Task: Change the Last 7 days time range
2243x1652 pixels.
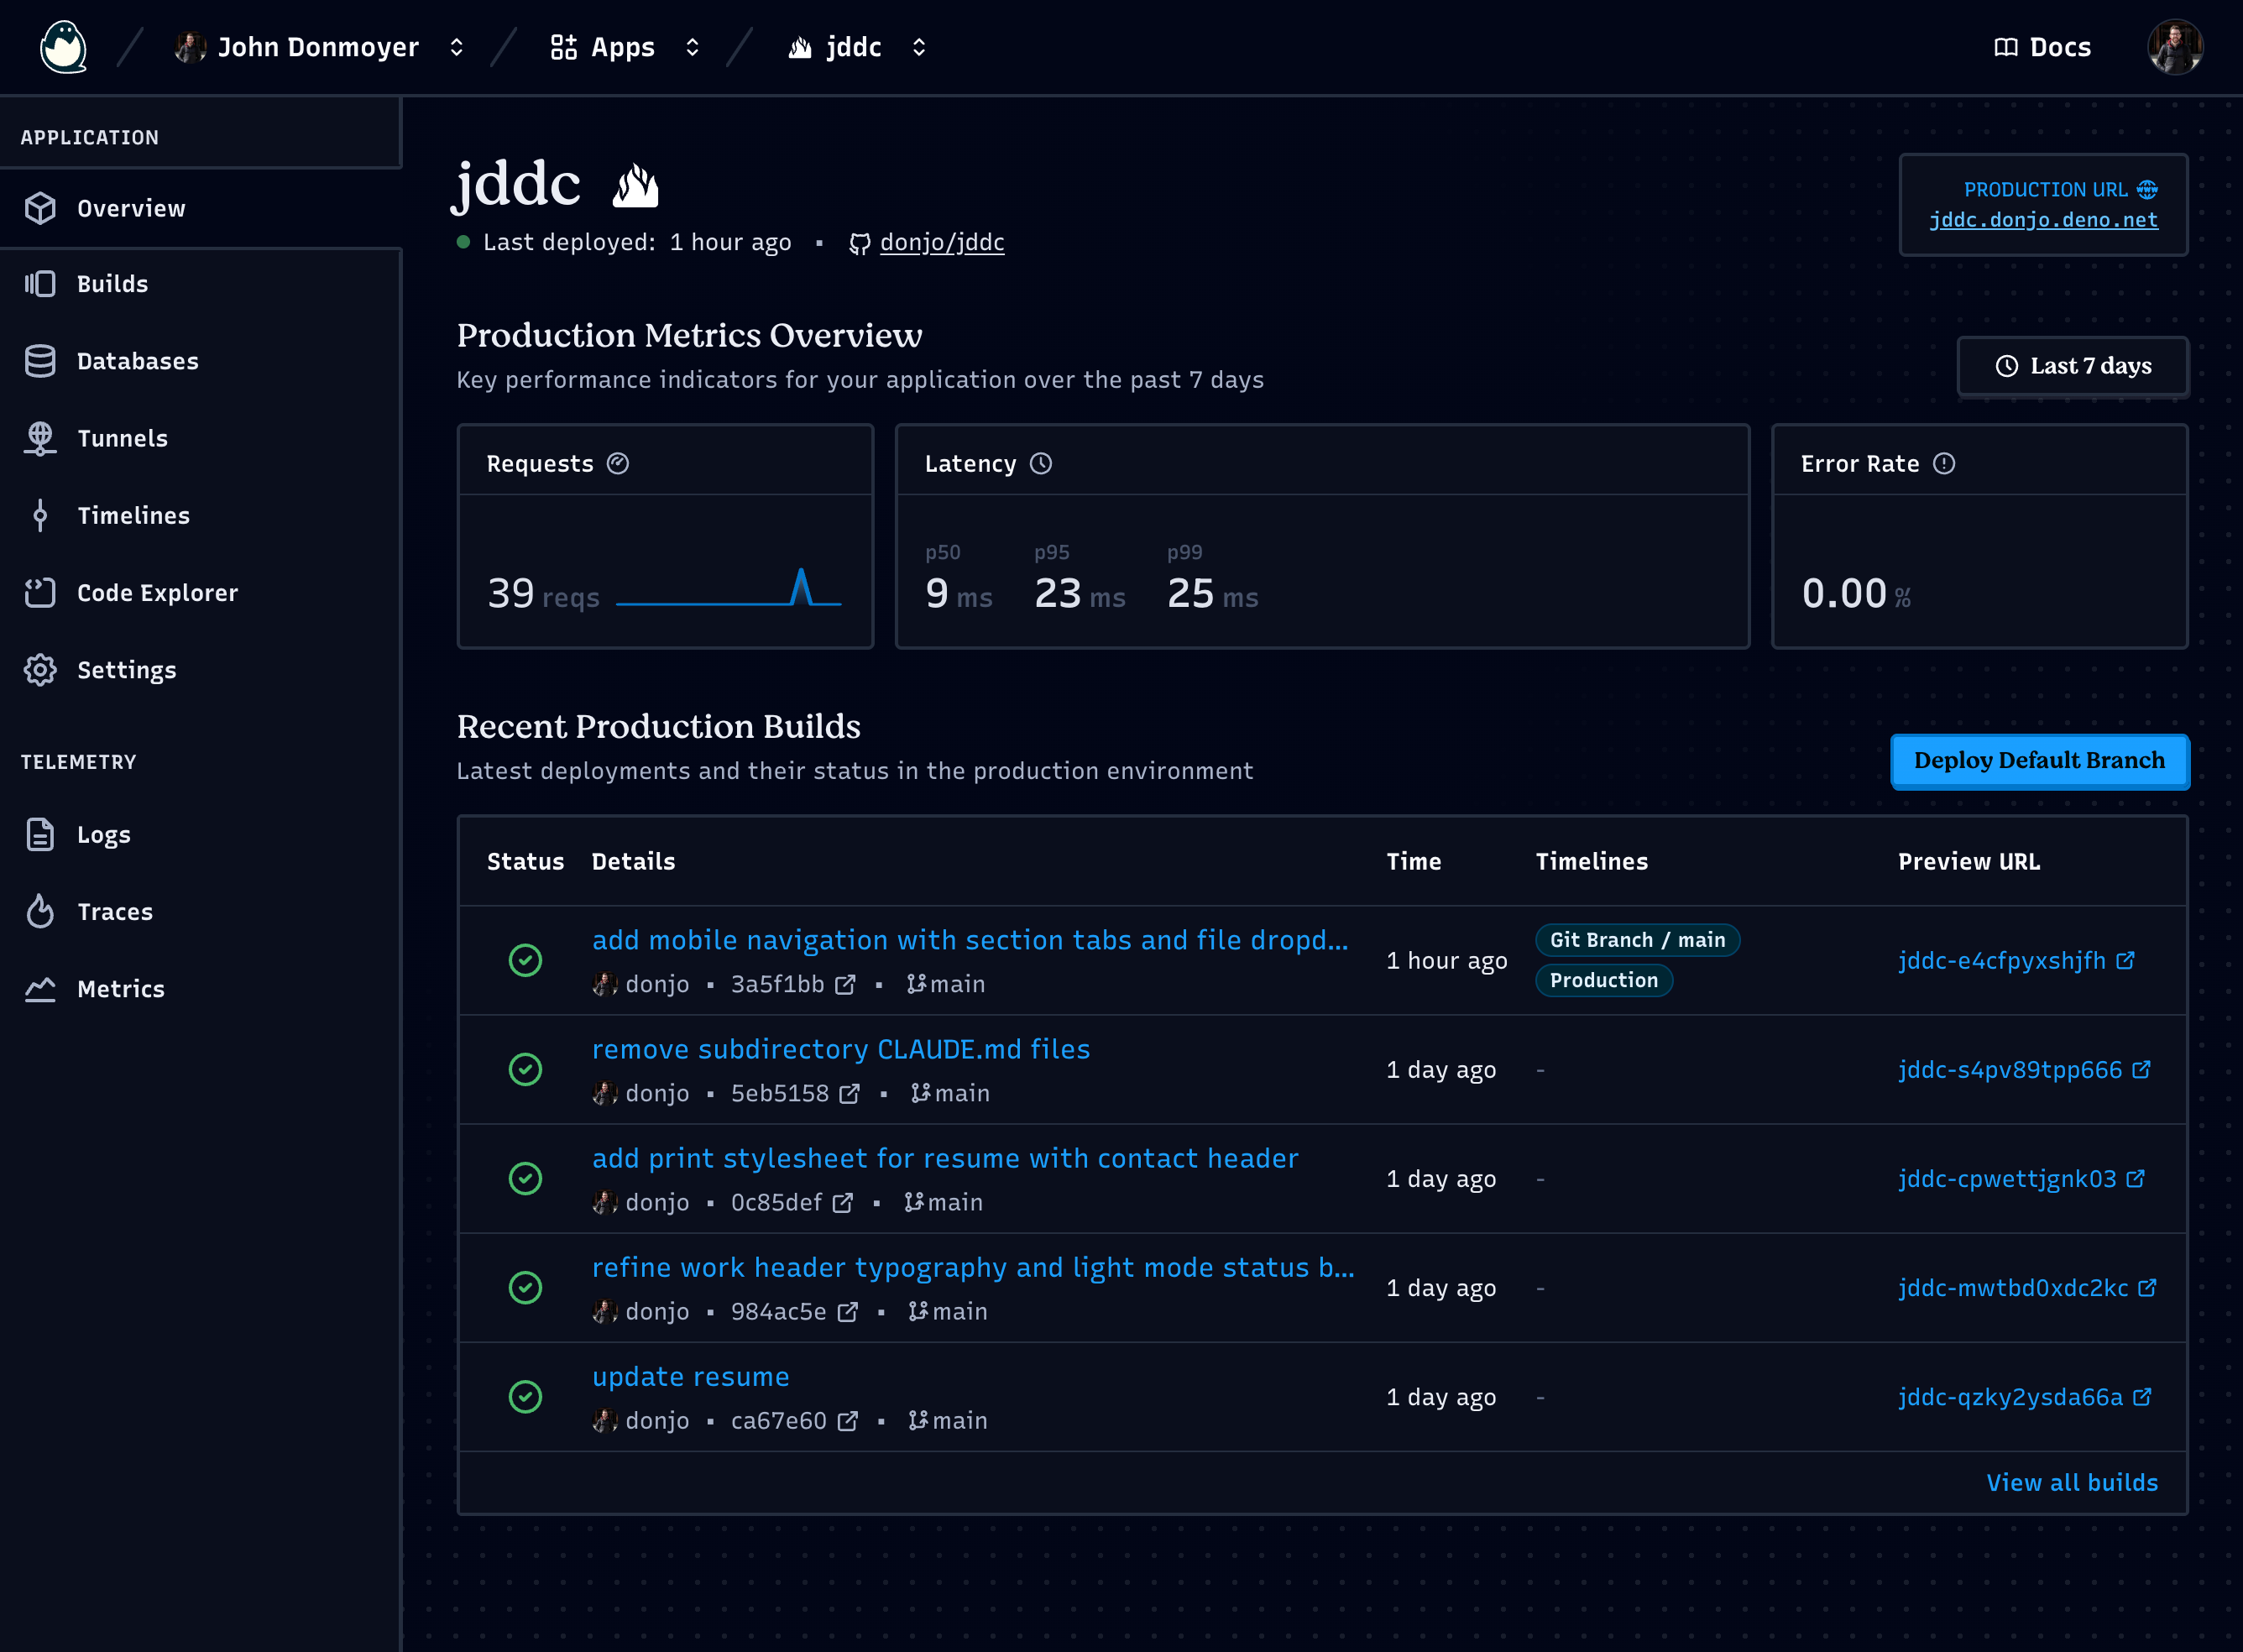Action: pyautogui.click(x=2072, y=366)
